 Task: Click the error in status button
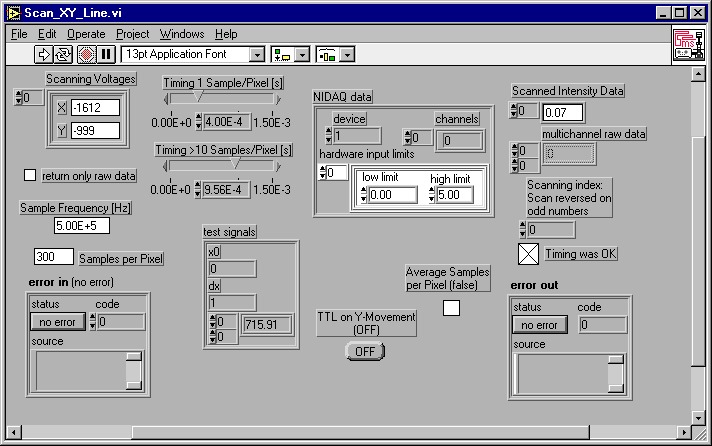coord(58,322)
